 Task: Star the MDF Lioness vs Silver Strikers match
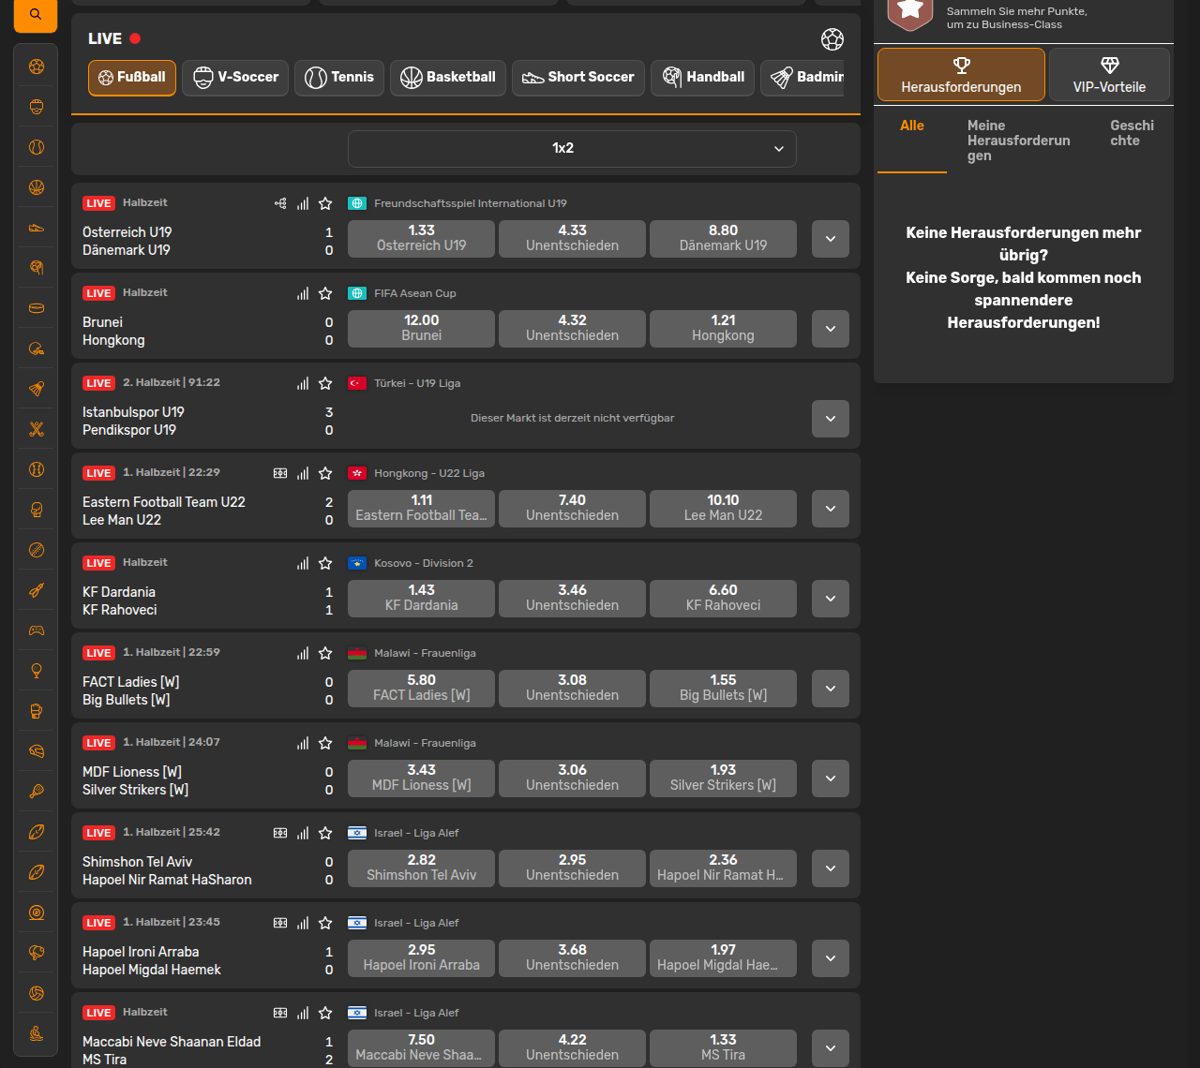point(325,743)
